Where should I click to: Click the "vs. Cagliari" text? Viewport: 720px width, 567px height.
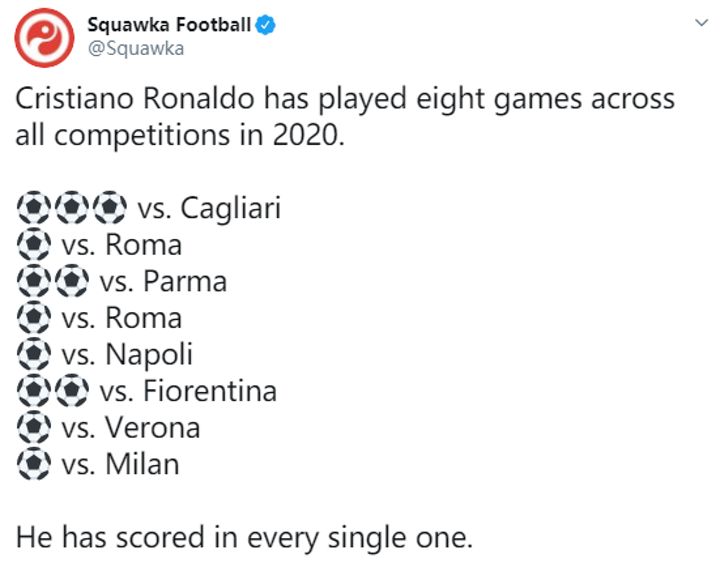208,208
